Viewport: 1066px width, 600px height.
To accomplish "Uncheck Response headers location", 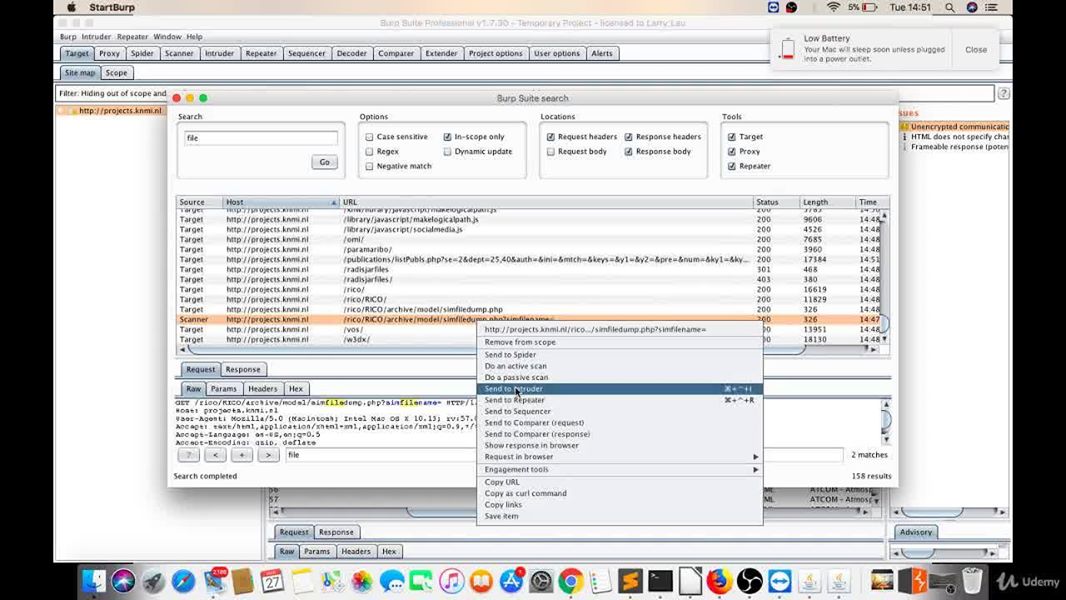I will coord(629,137).
